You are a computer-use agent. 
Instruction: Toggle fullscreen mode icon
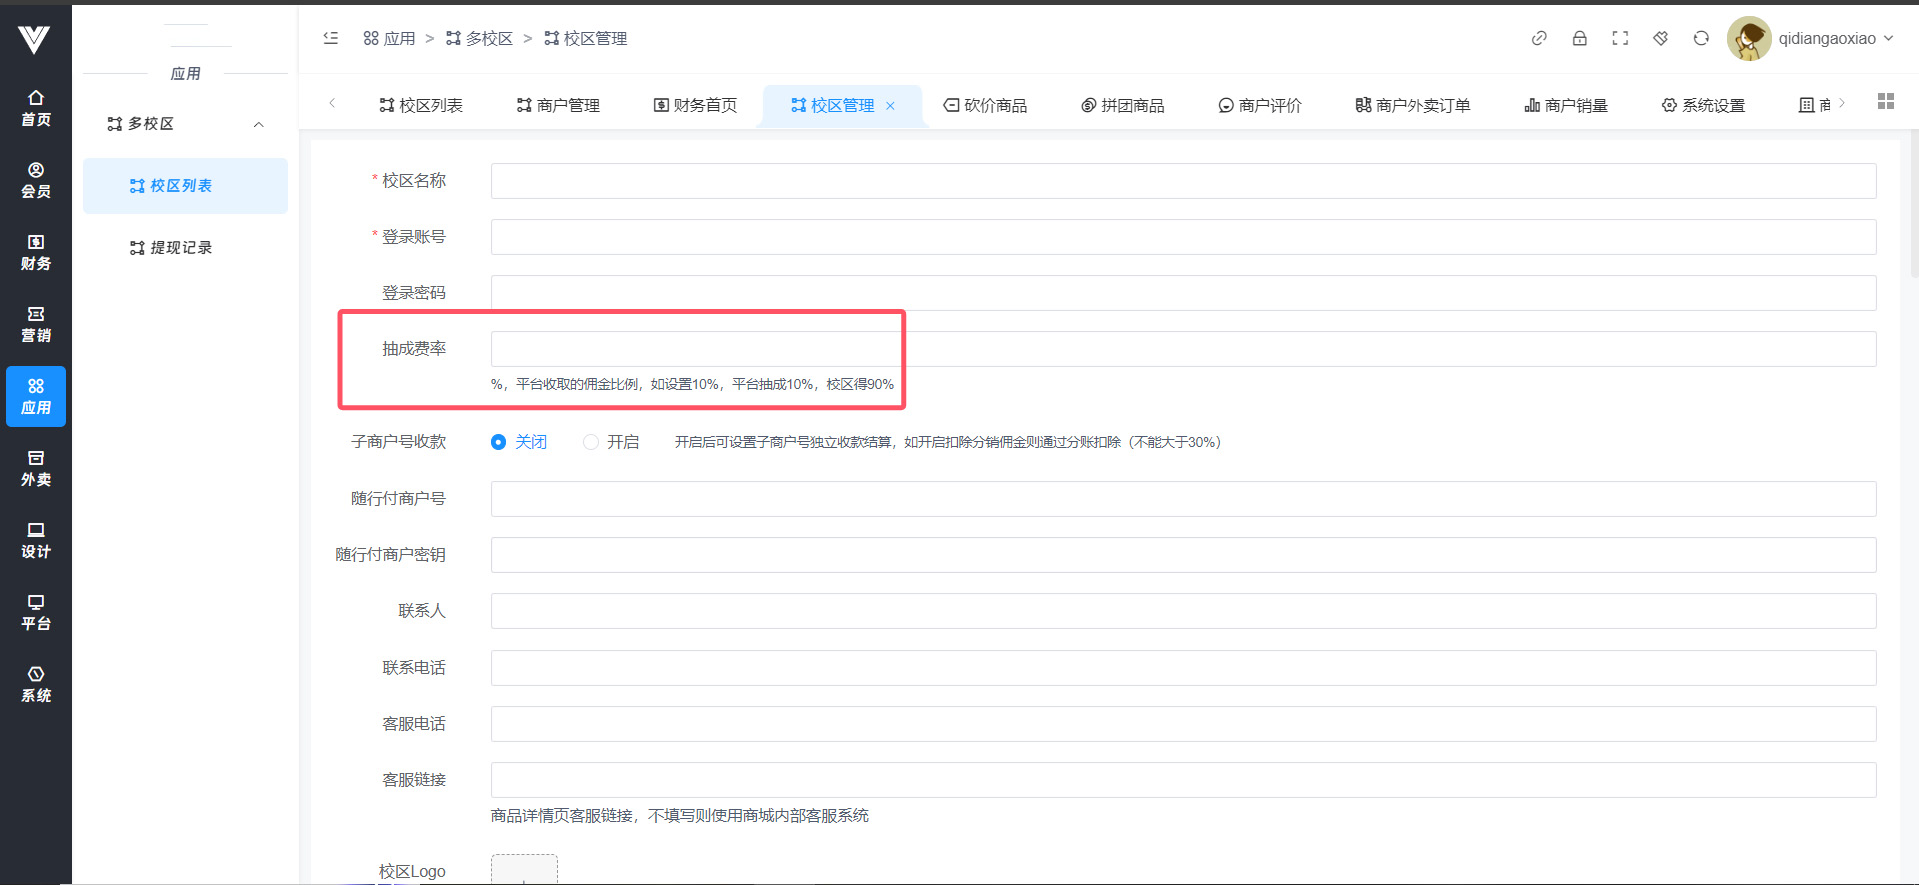tap(1620, 38)
